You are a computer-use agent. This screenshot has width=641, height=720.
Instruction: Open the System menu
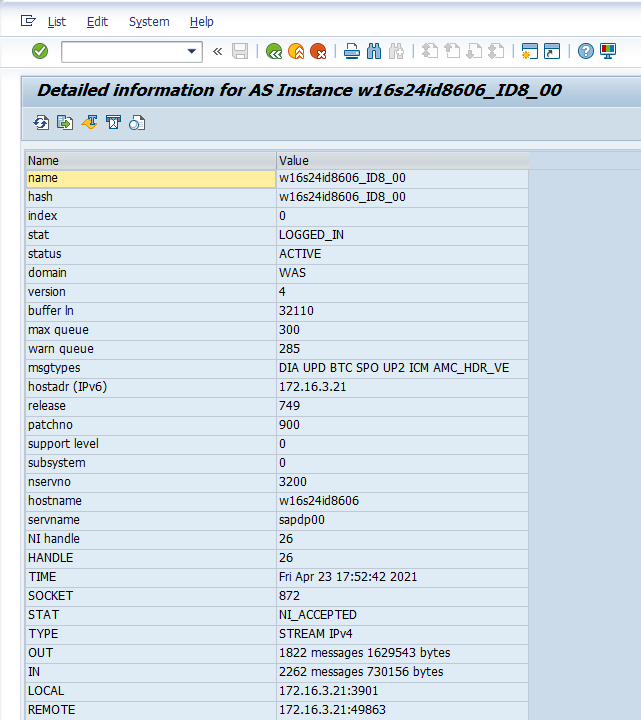[149, 21]
